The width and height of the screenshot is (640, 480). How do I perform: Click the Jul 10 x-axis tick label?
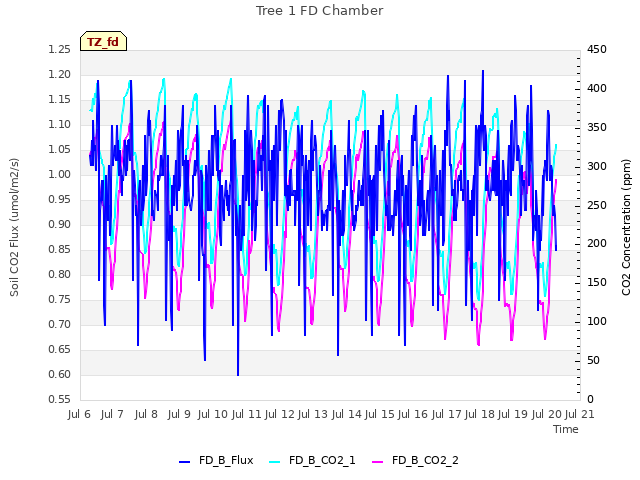[213, 414]
